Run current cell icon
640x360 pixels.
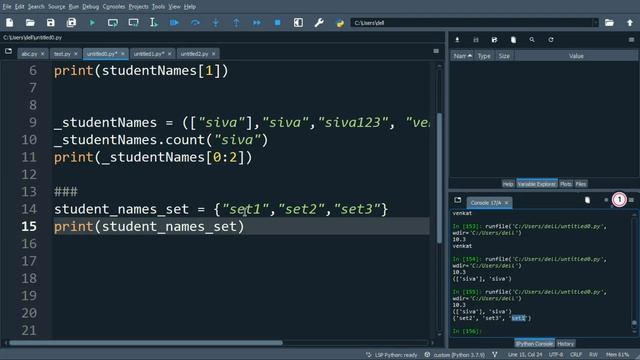(x=113, y=23)
